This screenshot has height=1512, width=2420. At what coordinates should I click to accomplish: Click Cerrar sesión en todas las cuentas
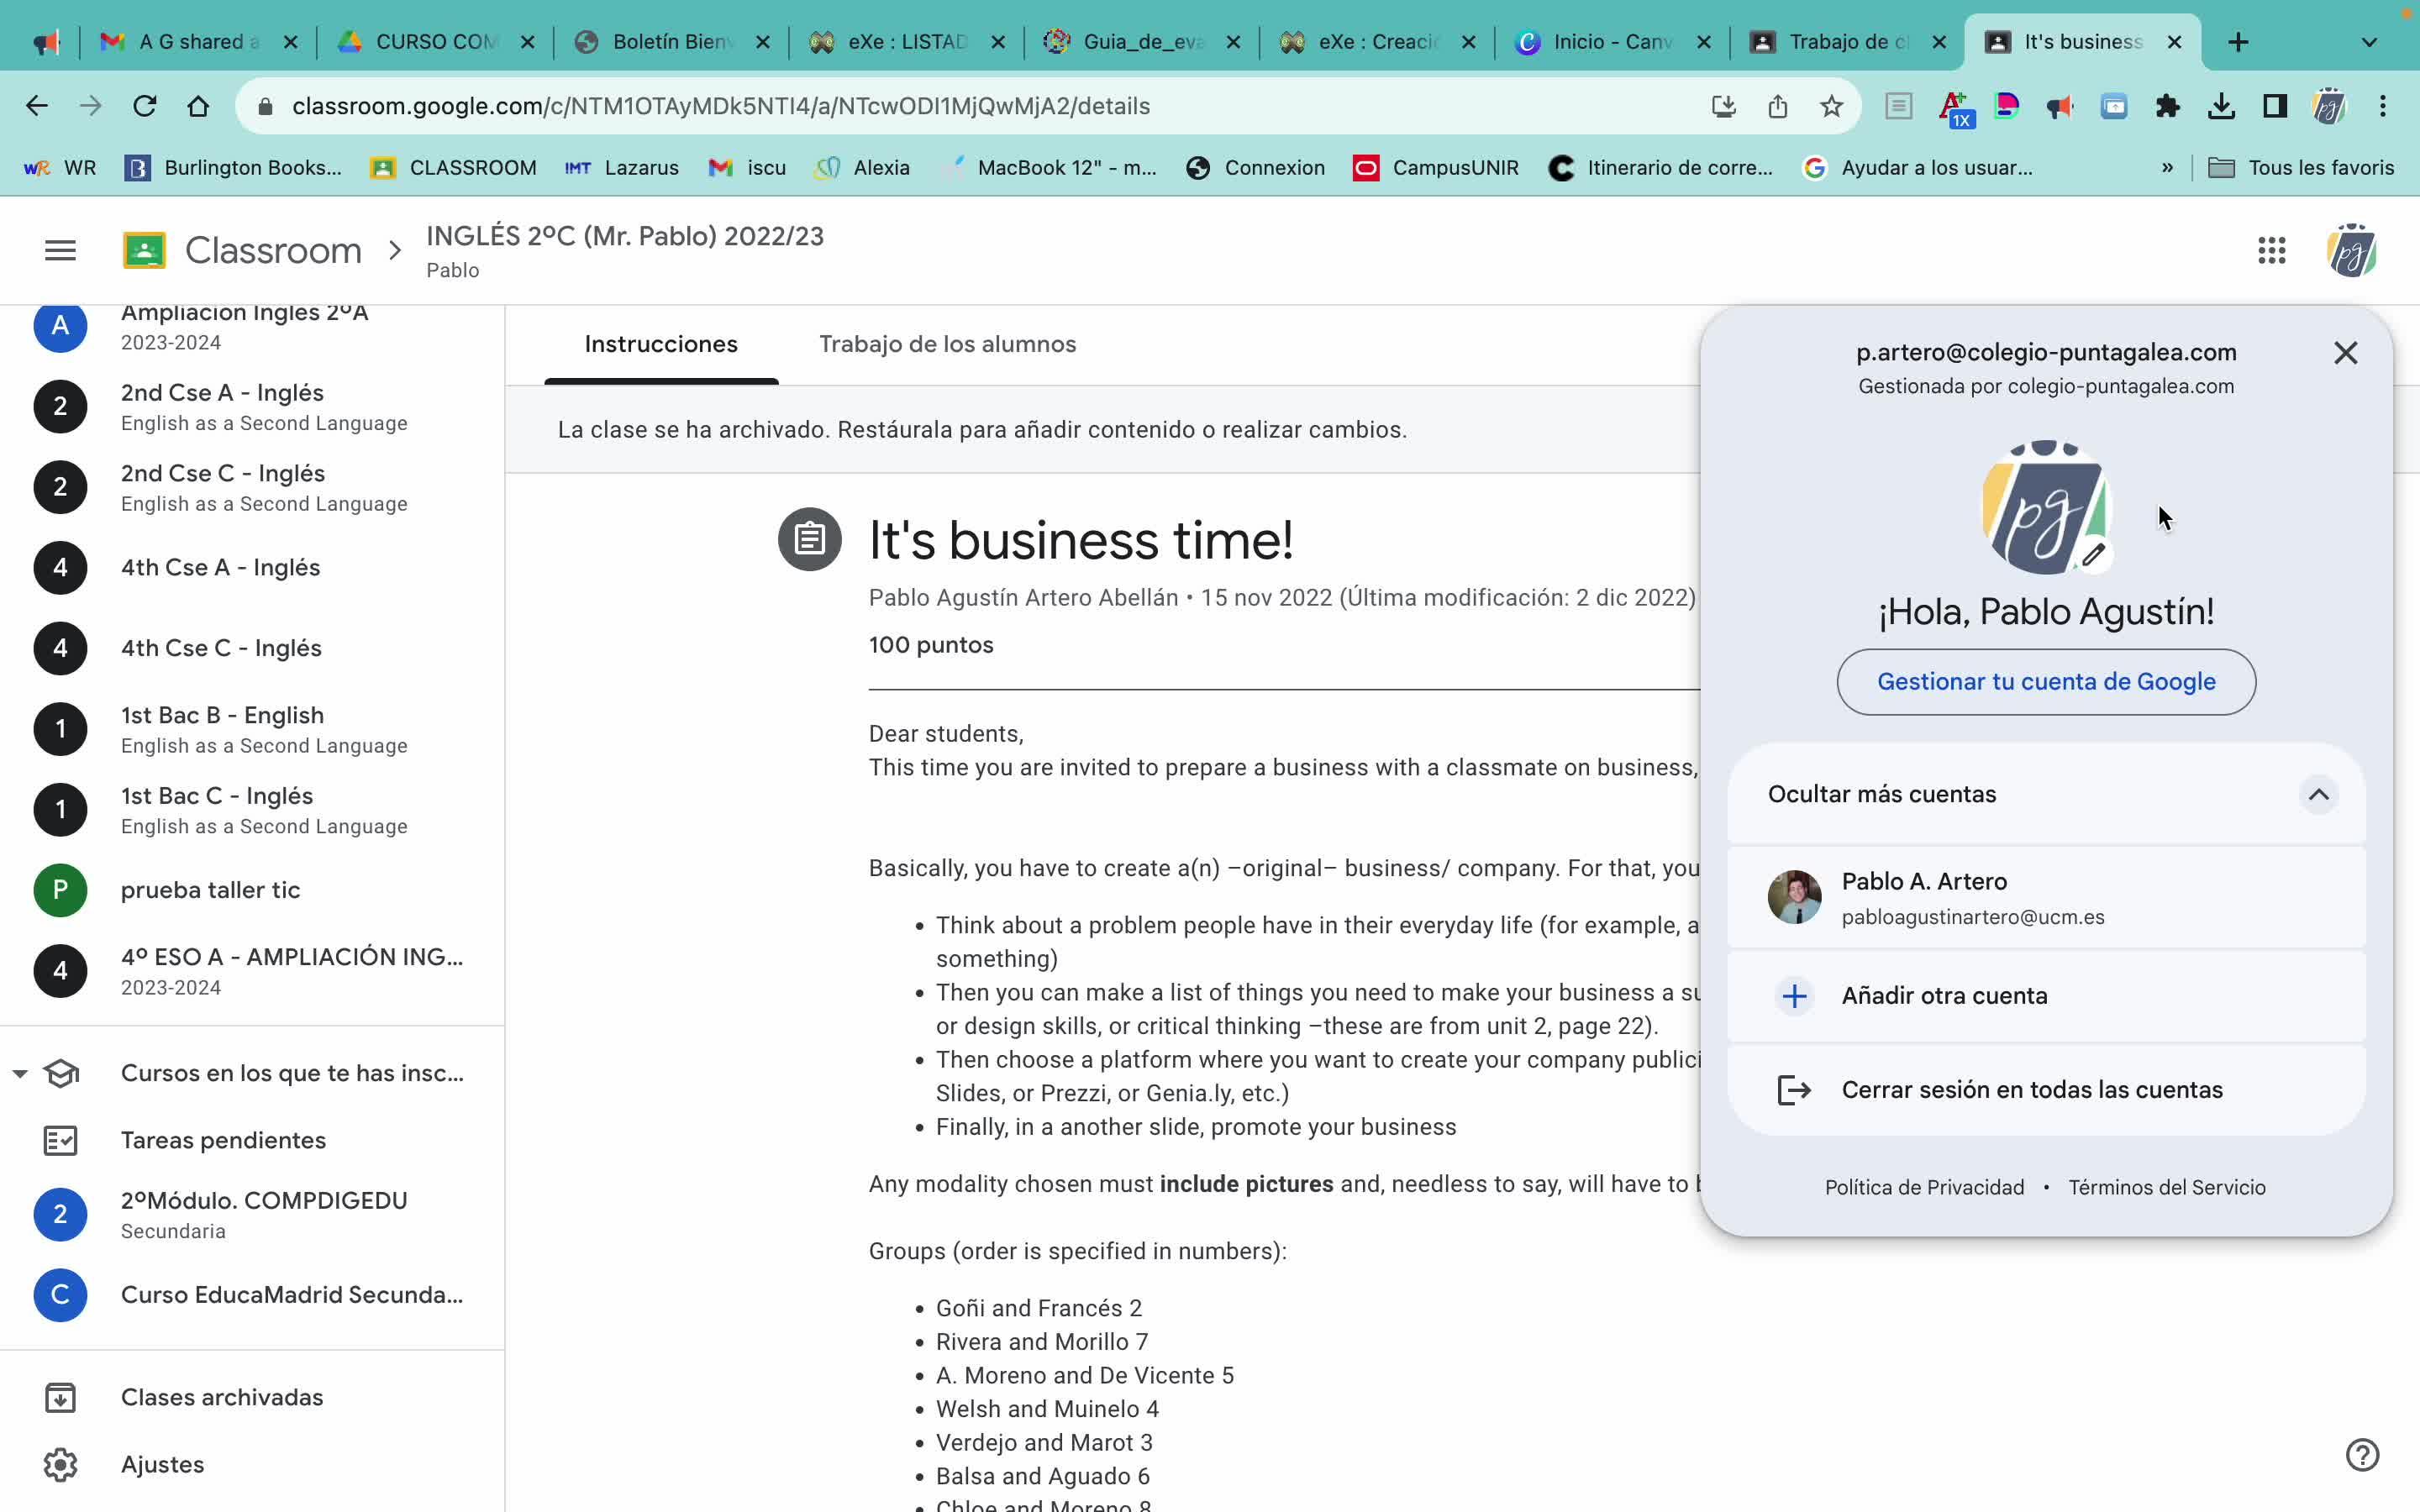point(2031,1090)
